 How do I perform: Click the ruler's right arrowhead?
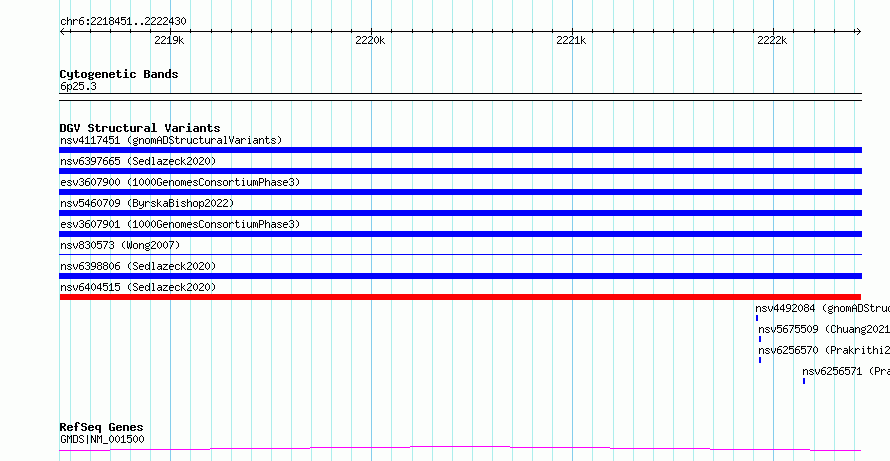click(x=858, y=32)
